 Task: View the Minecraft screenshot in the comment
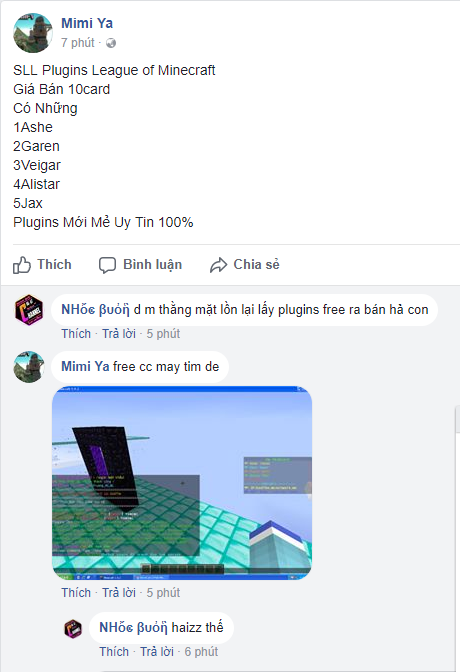[x=182, y=483]
